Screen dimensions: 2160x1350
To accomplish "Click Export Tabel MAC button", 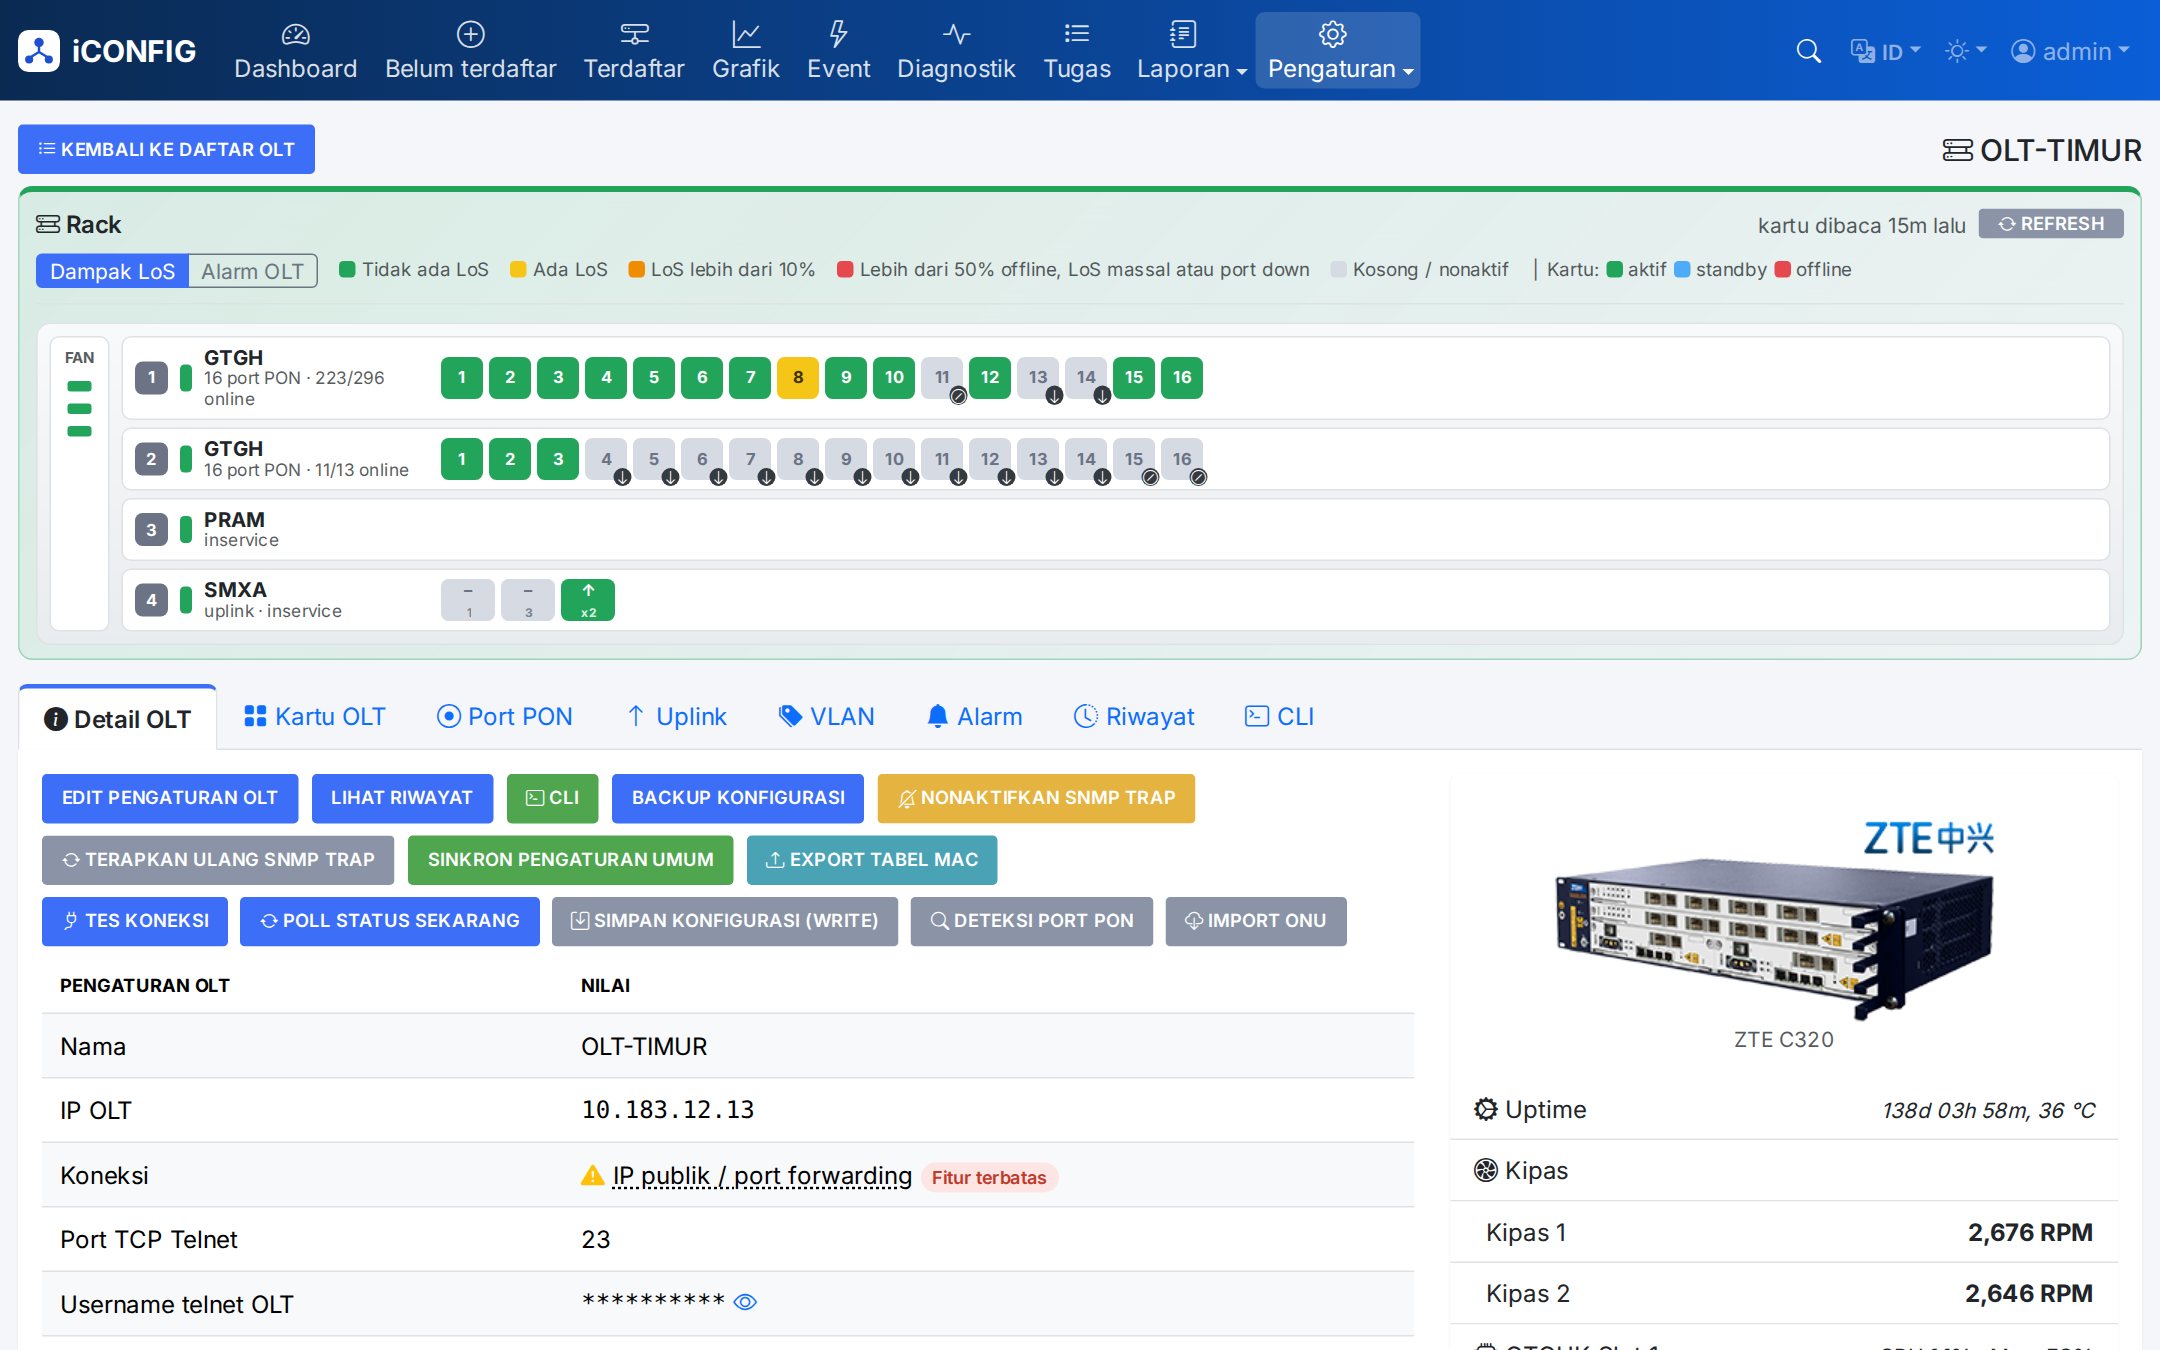I will (872, 860).
